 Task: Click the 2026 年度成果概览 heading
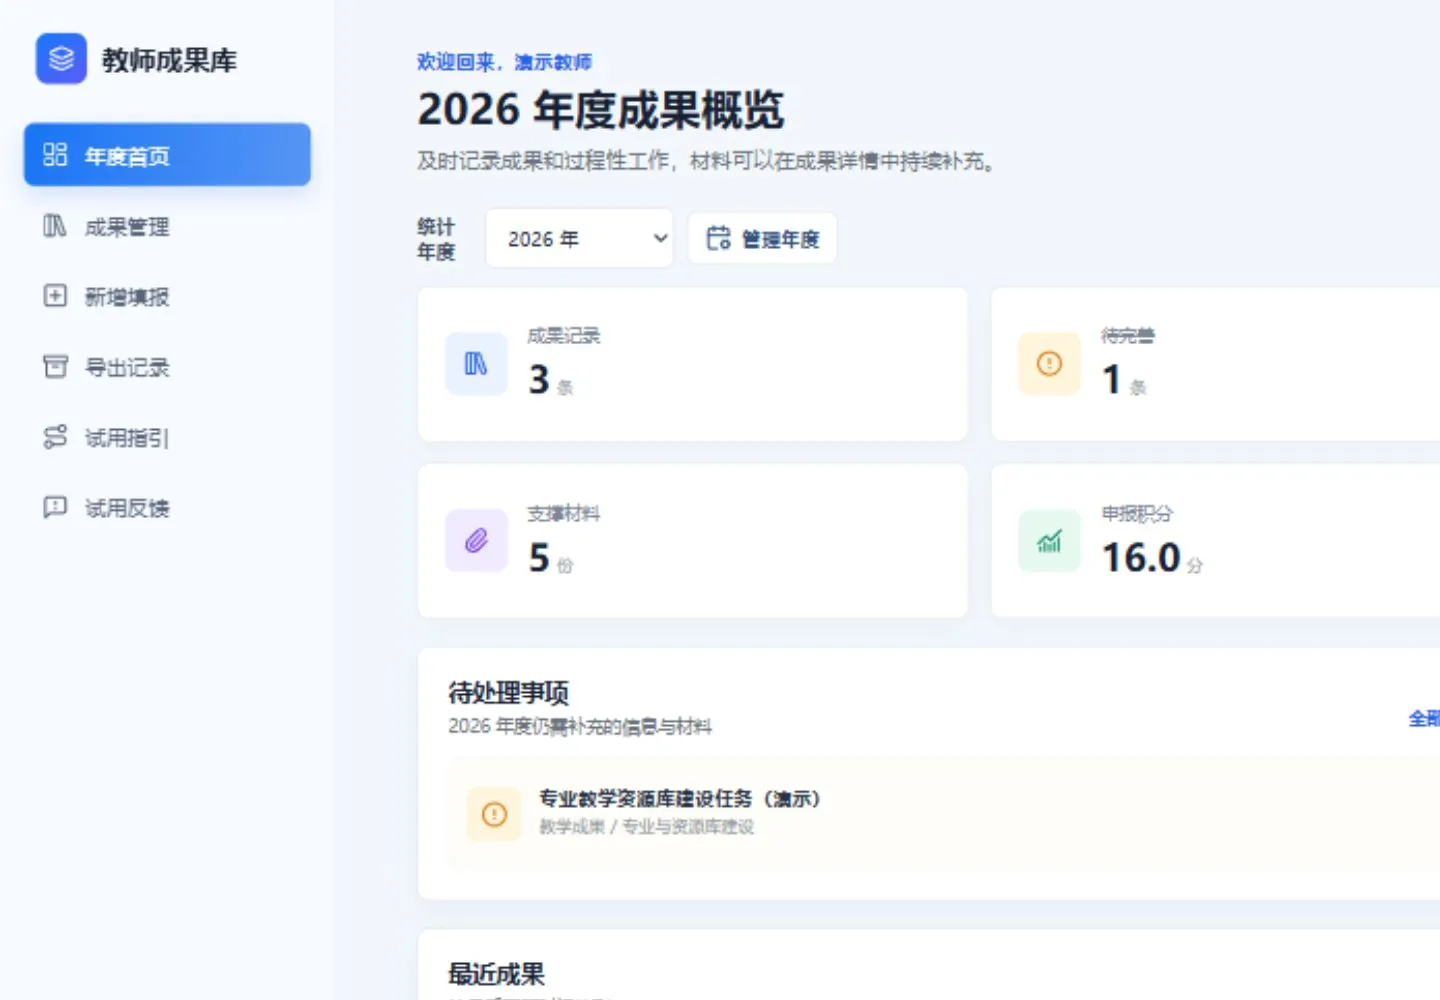click(x=600, y=109)
